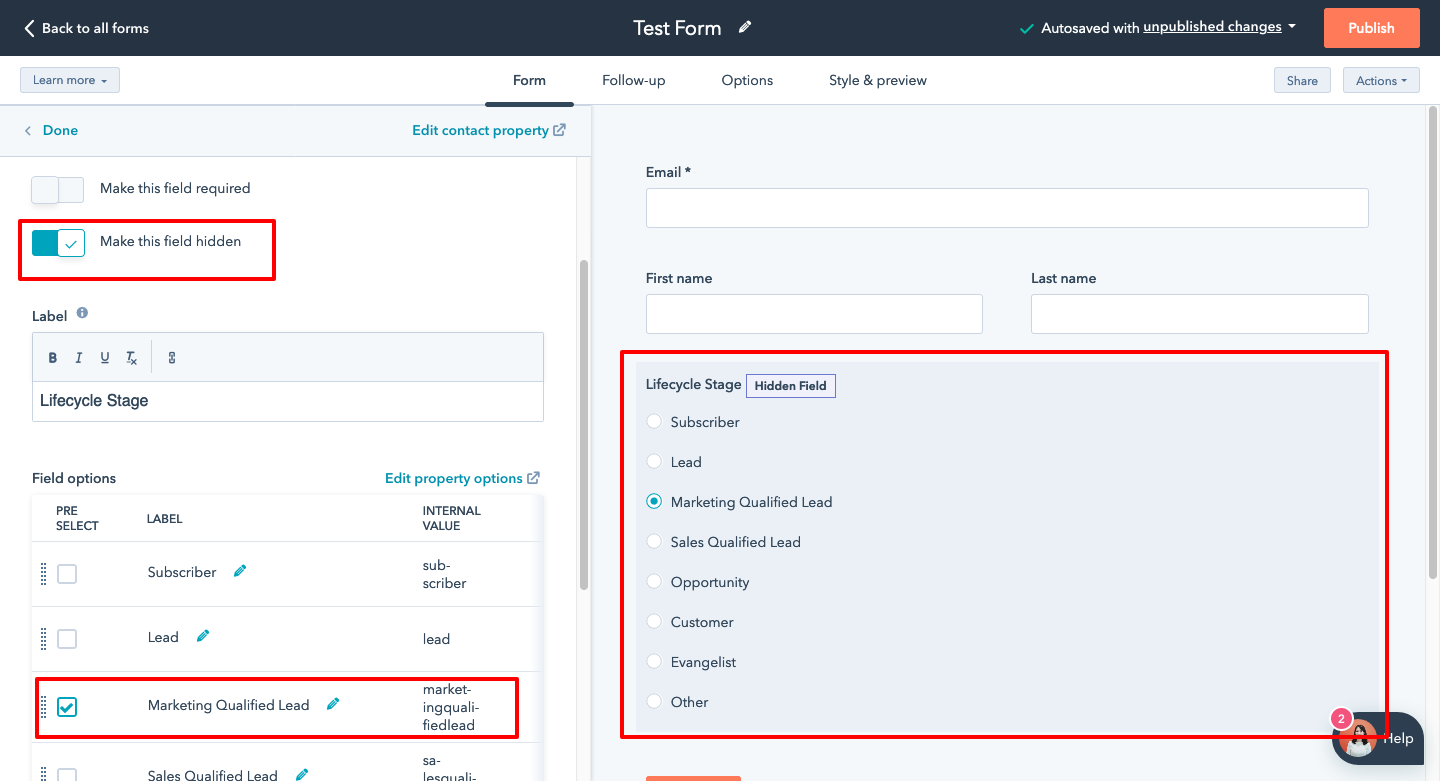Check the Subscriber pre-select checkbox
The width and height of the screenshot is (1440, 781).
pyautogui.click(x=67, y=574)
